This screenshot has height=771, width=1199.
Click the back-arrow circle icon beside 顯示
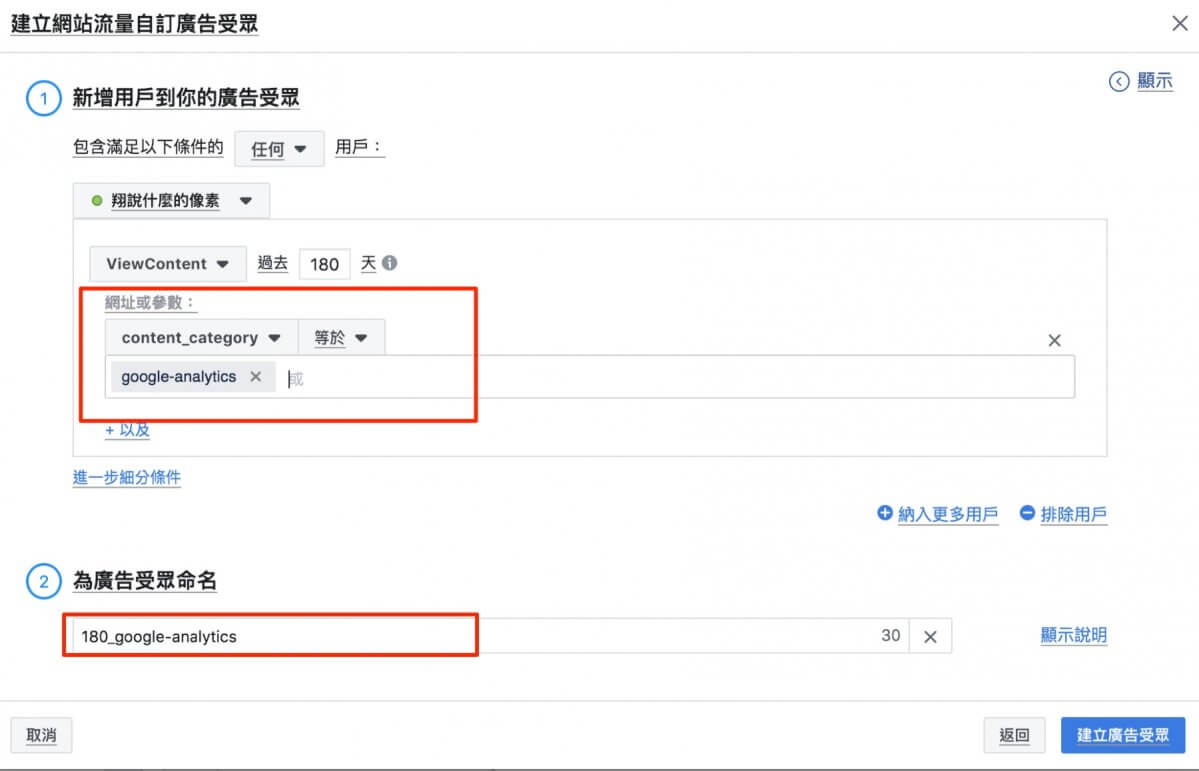[1119, 82]
